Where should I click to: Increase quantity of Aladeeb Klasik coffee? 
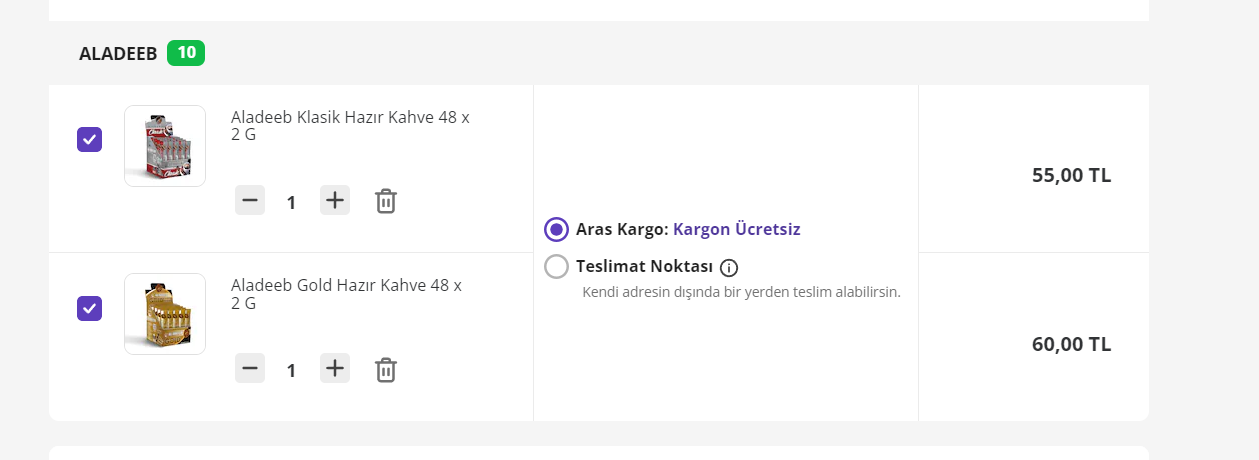coord(335,201)
